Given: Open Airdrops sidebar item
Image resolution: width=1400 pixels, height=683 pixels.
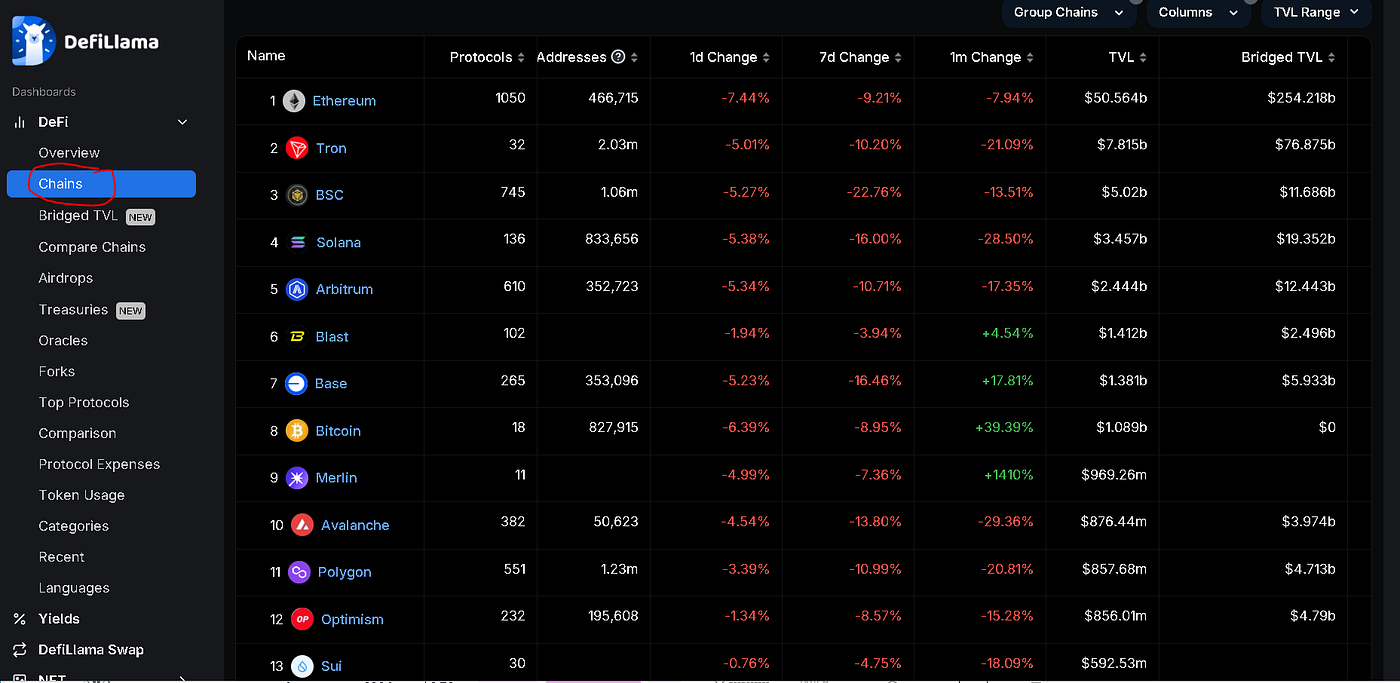Looking at the screenshot, I should pyautogui.click(x=65, y=278).
